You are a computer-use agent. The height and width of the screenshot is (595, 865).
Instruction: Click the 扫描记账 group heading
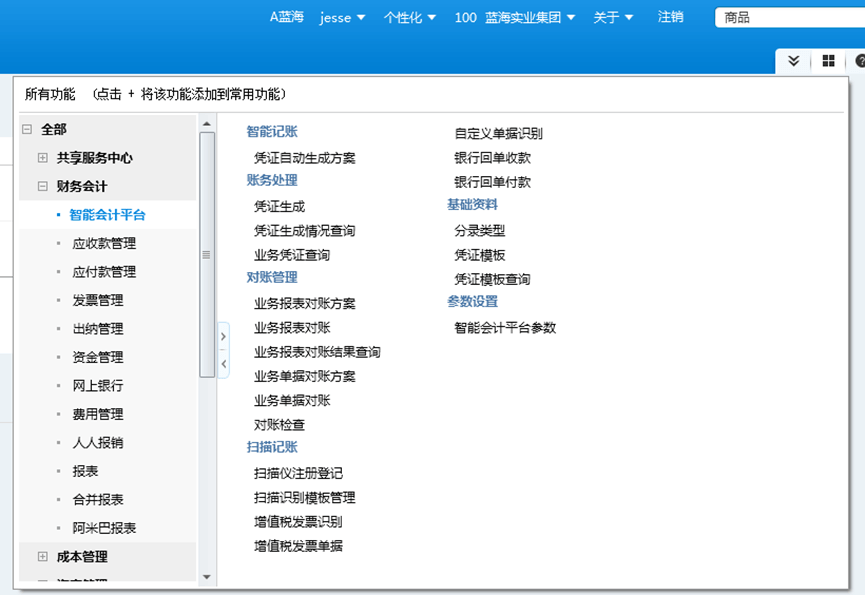(272, 447)
